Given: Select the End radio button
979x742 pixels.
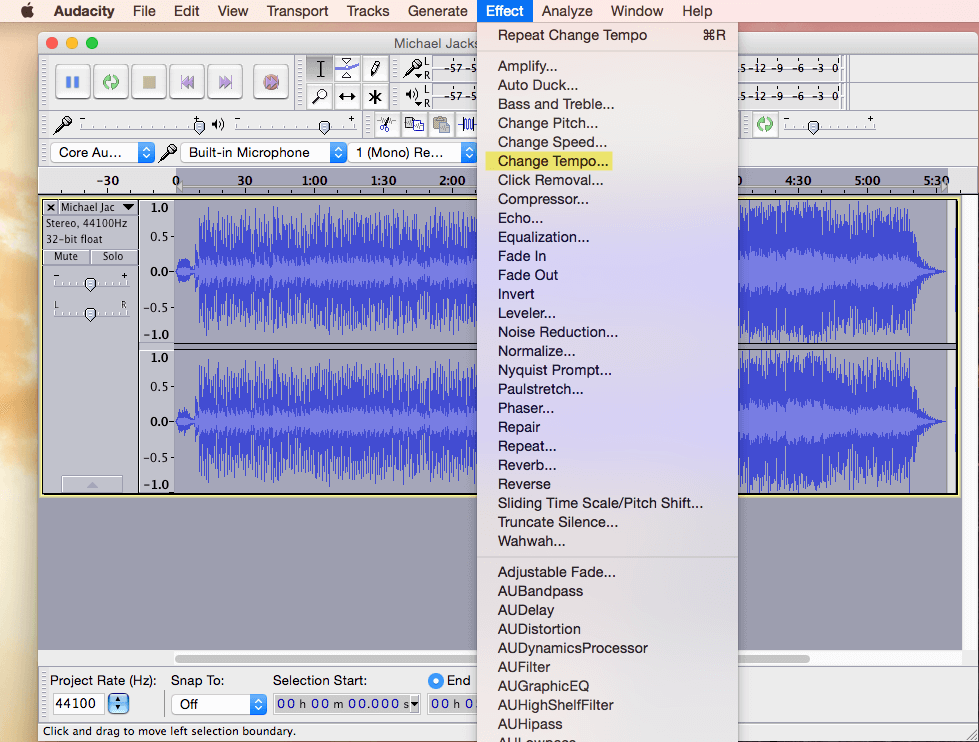Looking at the screenshot, I should click(x=436, y=680).
